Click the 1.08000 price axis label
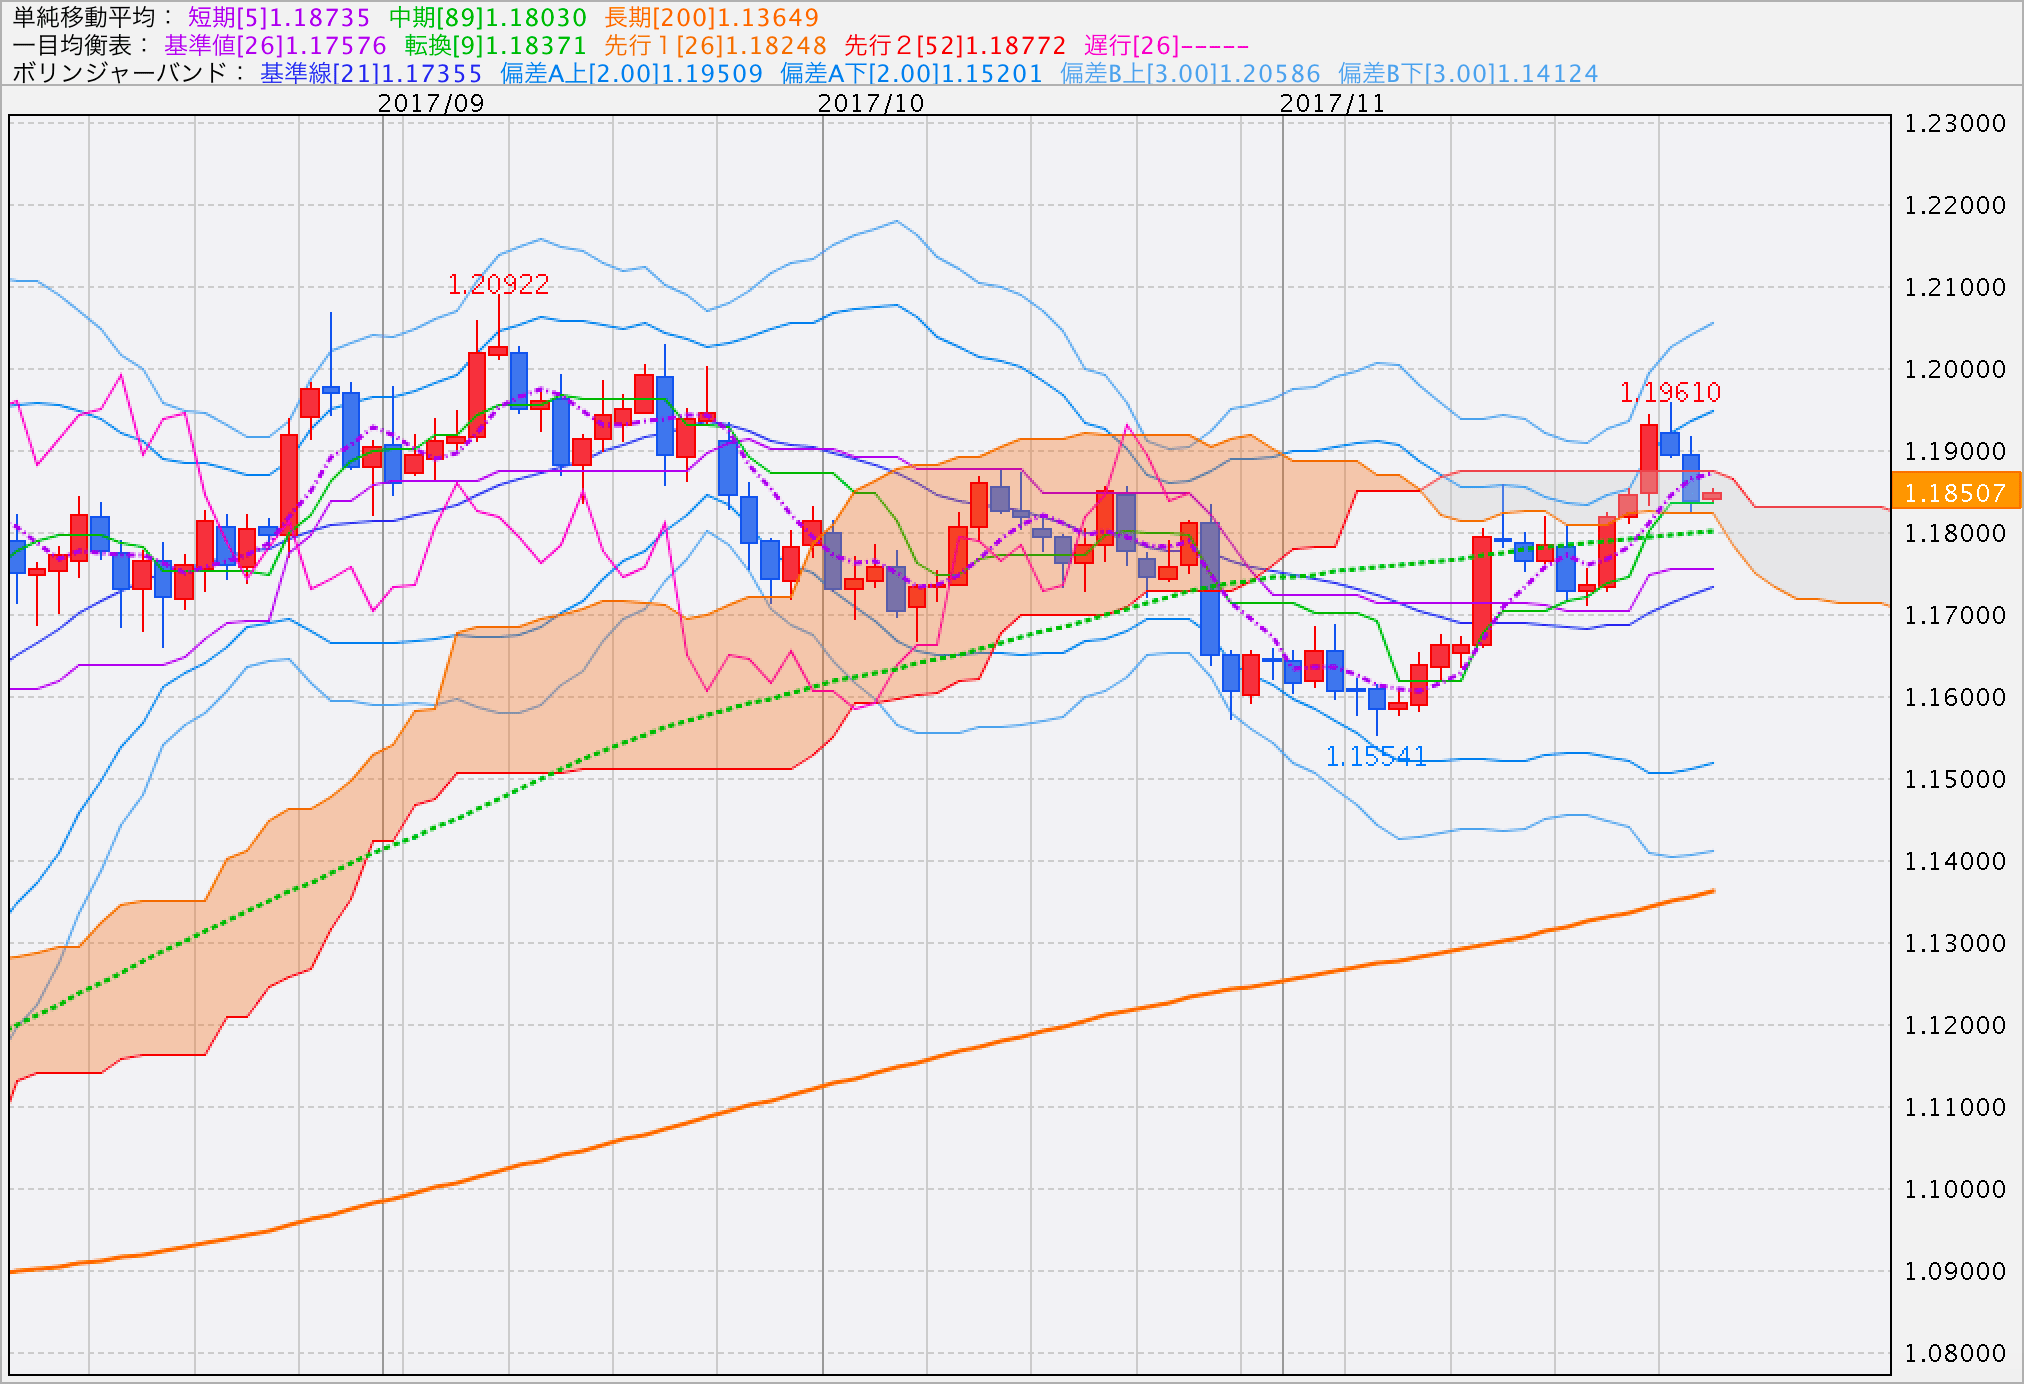This screenshot has height=1384, width=2024. tap(1955, 1354)
